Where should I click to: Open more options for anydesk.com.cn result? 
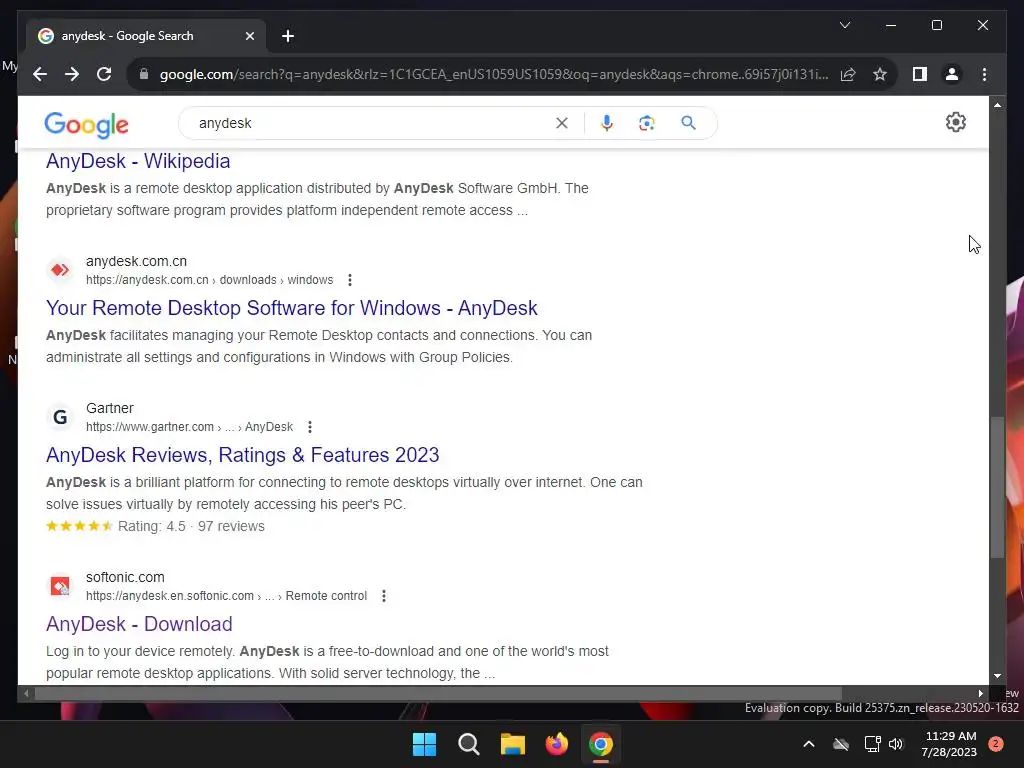[x=350, y=280]
